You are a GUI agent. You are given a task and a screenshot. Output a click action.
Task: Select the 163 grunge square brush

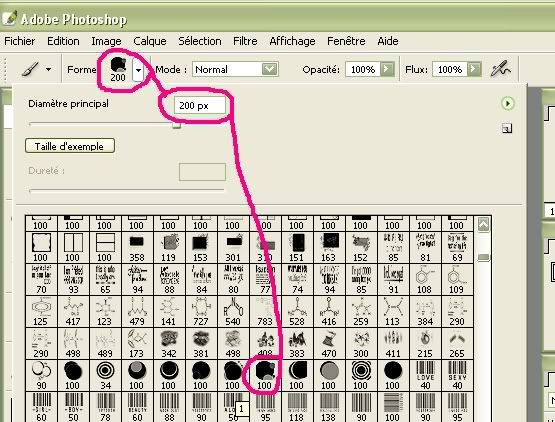[329, 247]
